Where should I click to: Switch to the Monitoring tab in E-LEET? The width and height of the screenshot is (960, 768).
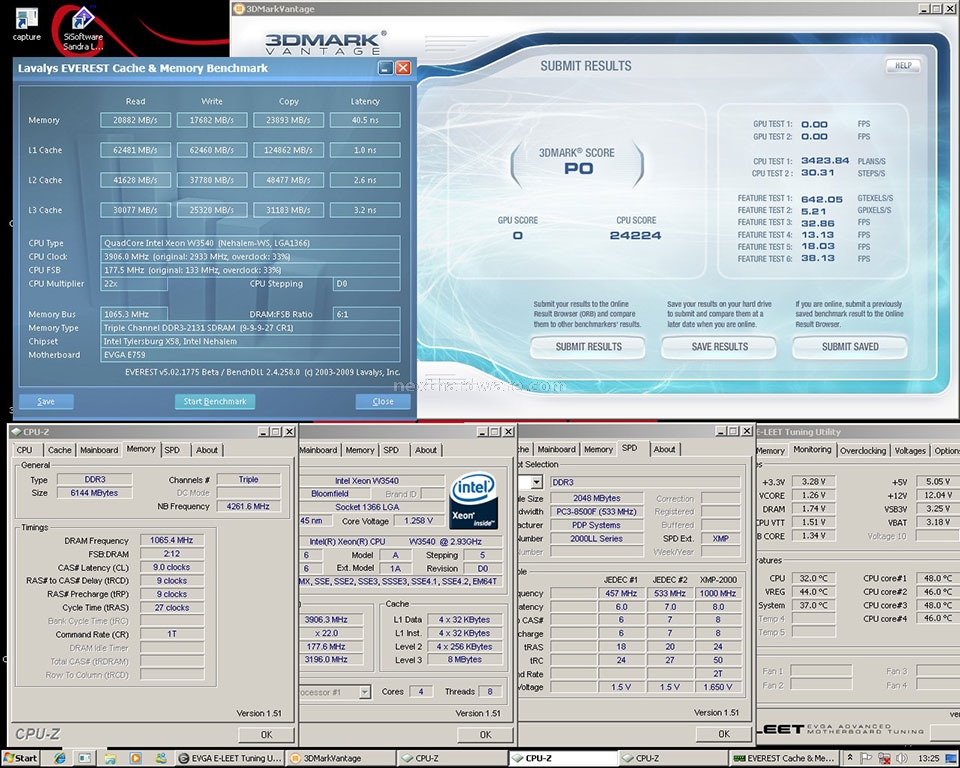812,449
